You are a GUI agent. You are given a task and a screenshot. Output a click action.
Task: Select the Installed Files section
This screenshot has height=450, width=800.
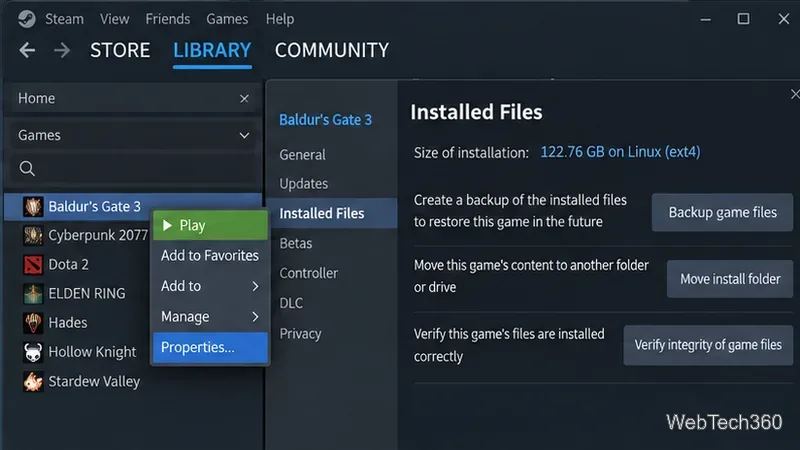pyautogui.click(x=332, y=213)
